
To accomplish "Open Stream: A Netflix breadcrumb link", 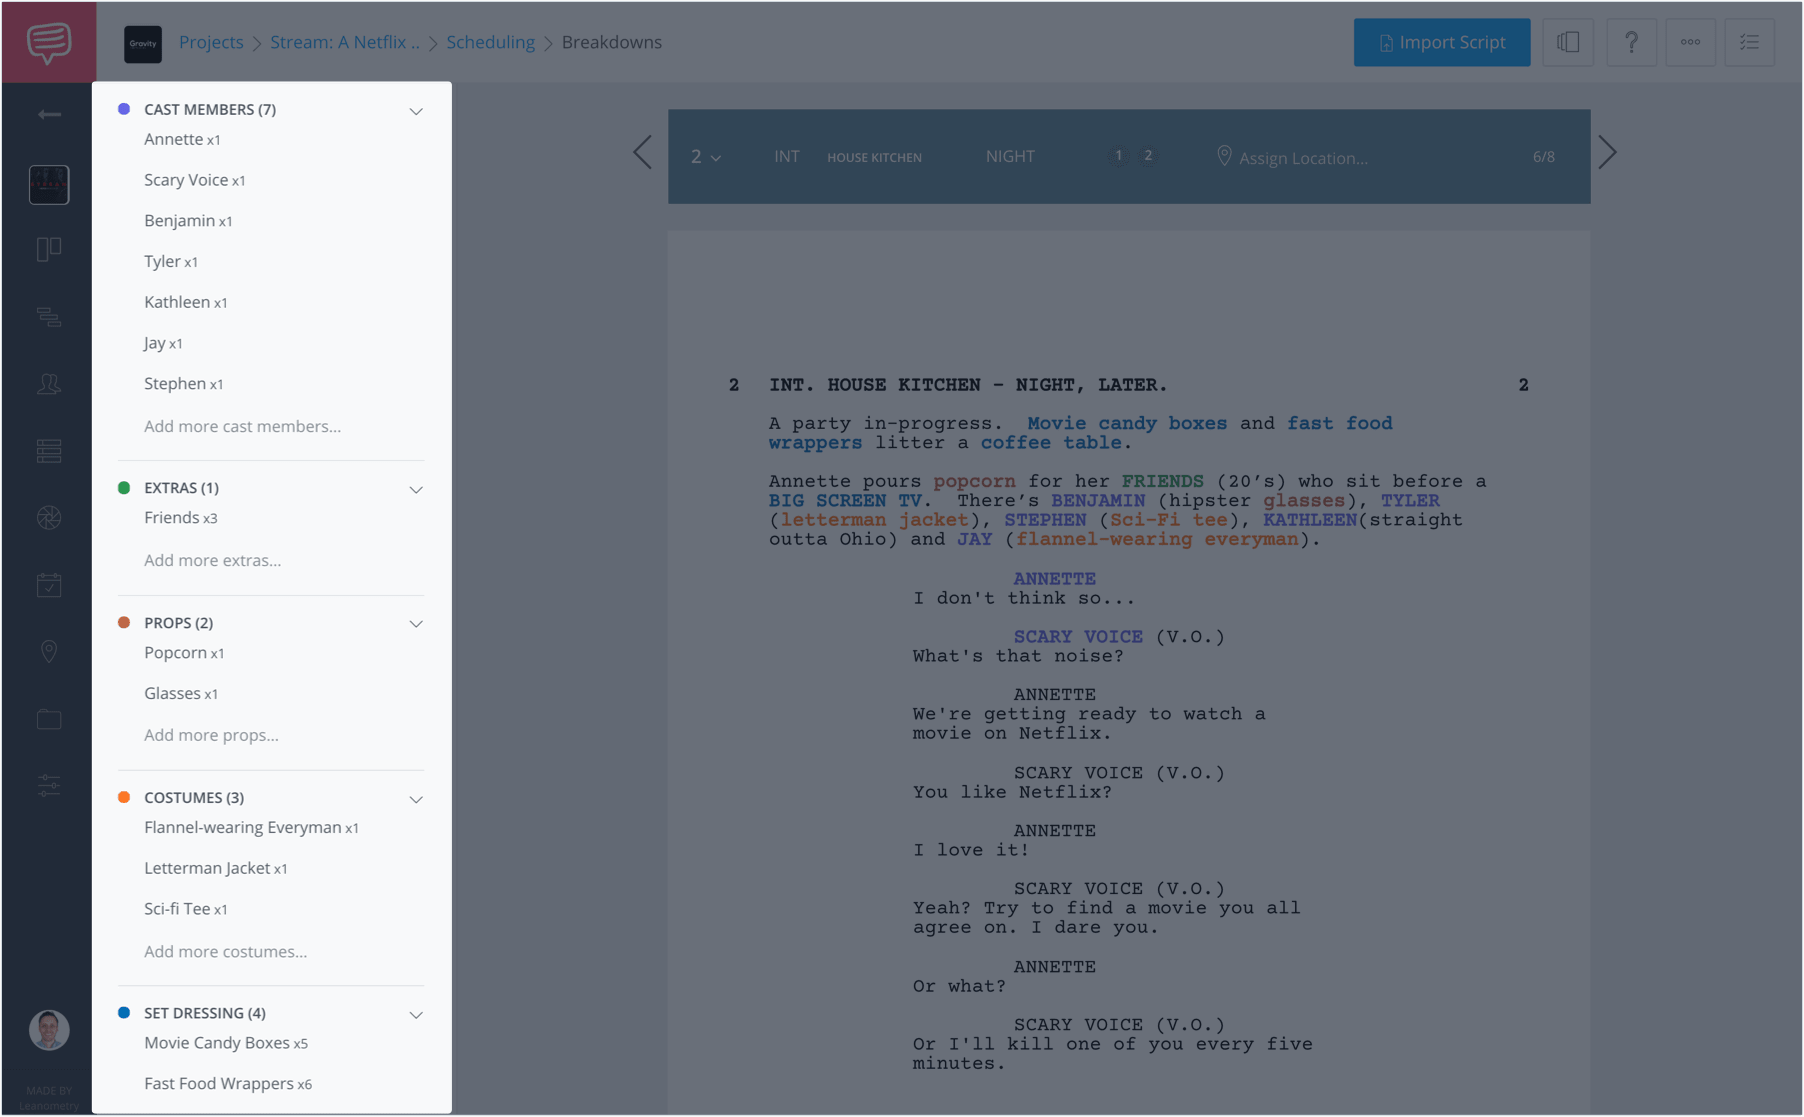I will 345,42.
